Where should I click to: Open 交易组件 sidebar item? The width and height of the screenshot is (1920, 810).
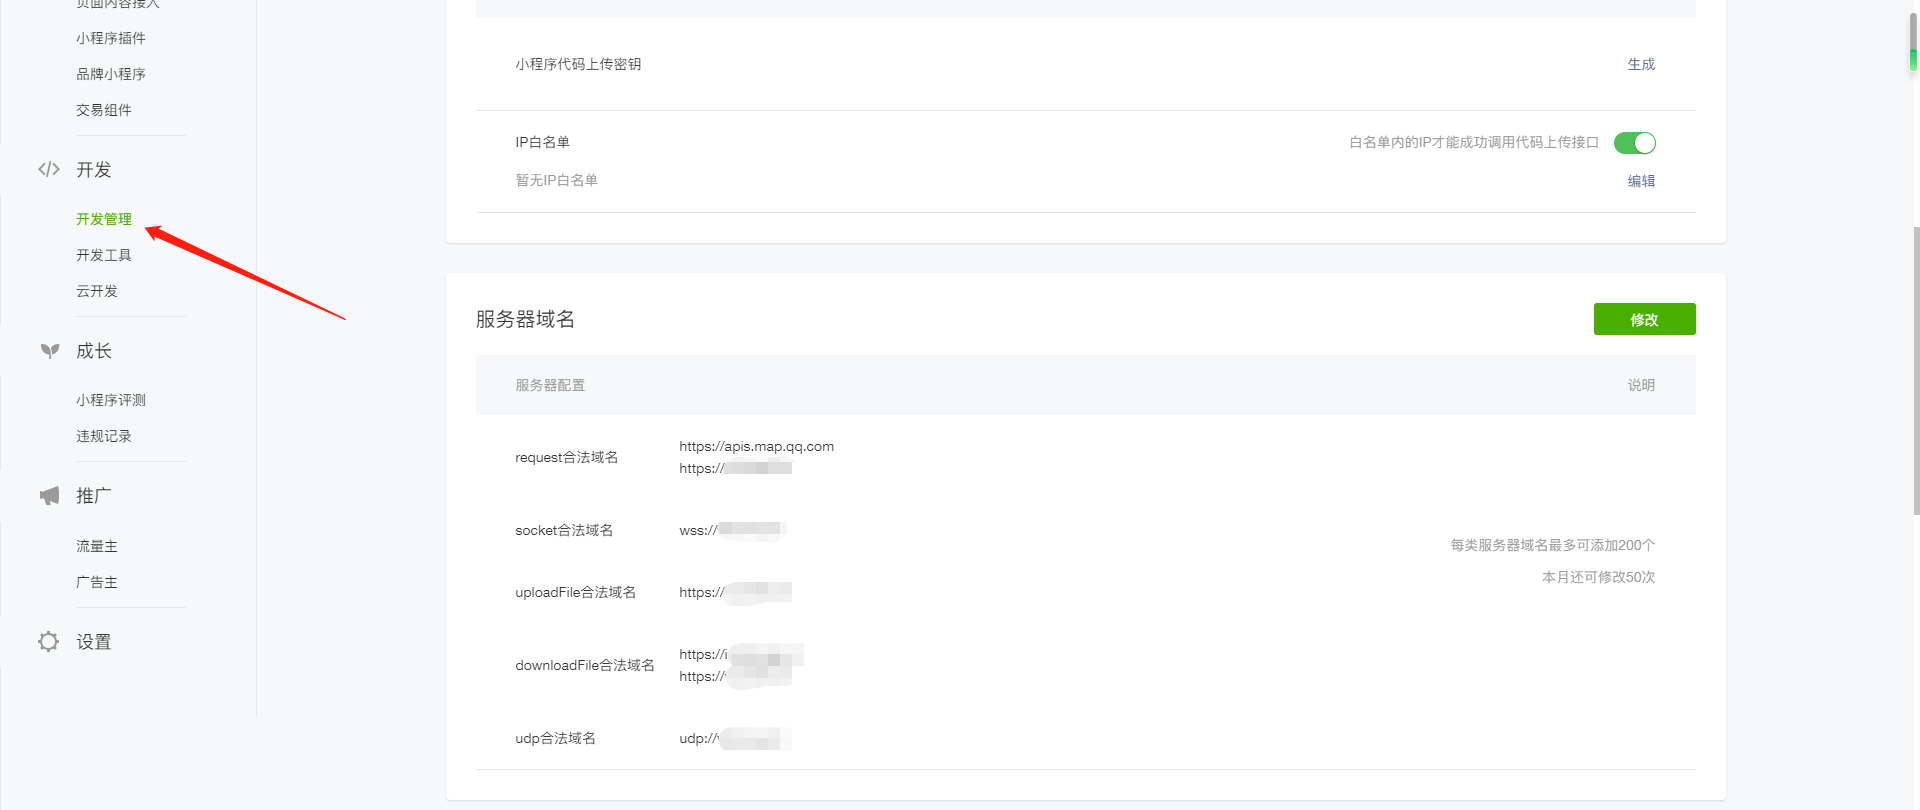(x=104, y=110)
